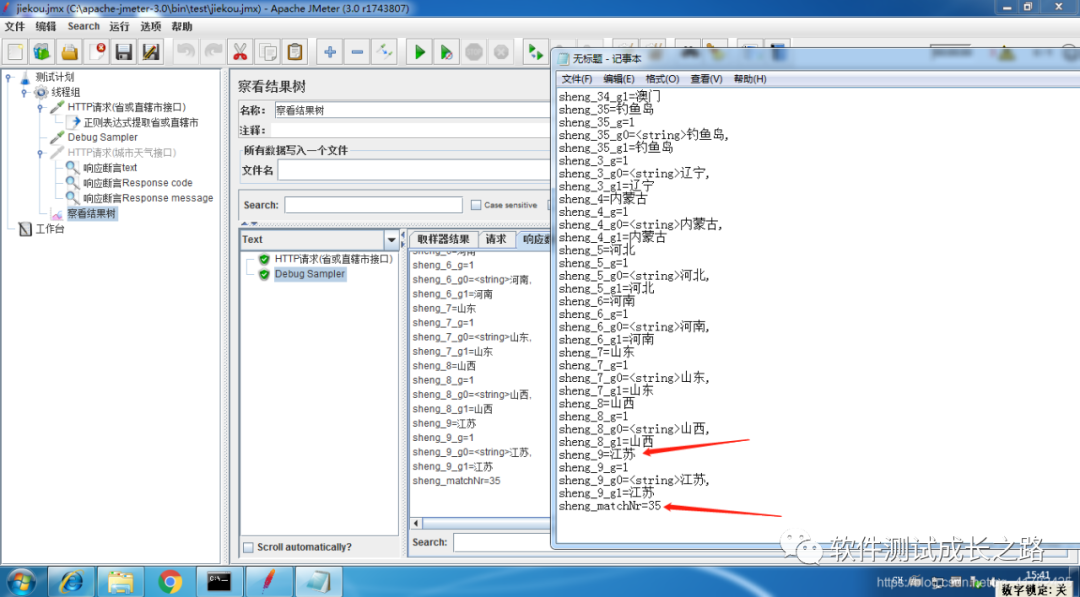Switch to the 请求 tab
Viewport: 1080px width, 597px height.
point(496,239)
